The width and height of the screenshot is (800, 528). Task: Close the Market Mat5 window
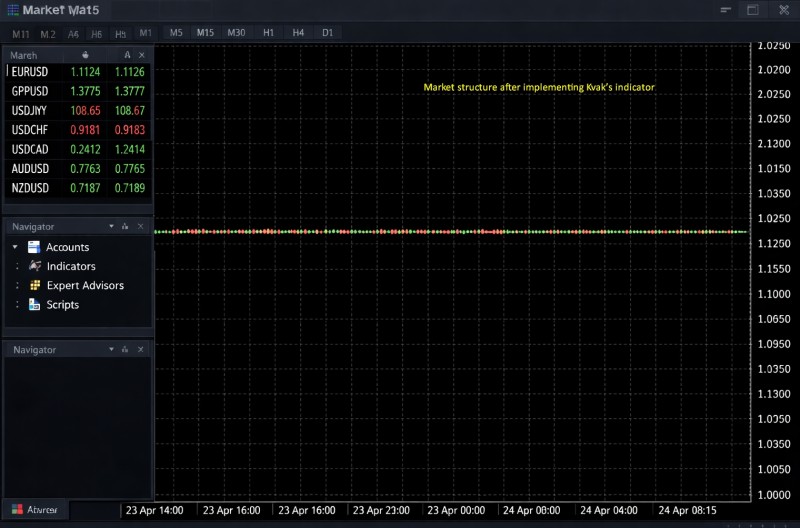click(x=784, y=10)
